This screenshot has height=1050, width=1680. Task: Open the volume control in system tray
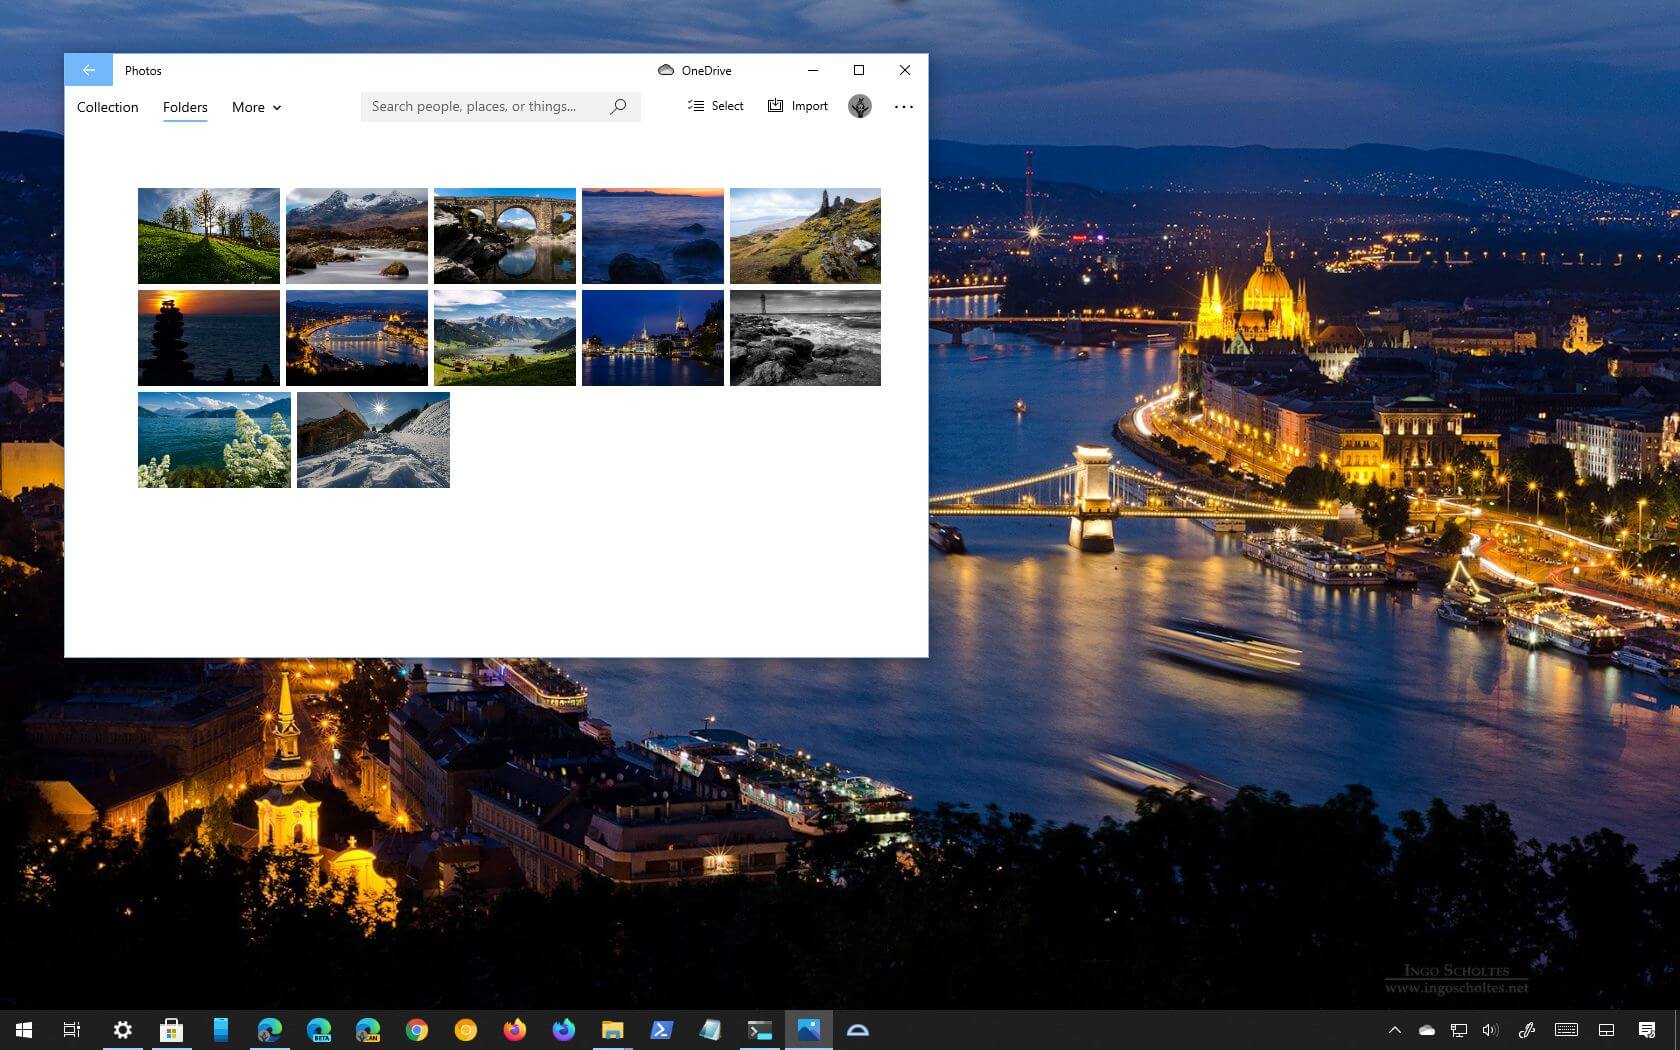point(1490,1030)
